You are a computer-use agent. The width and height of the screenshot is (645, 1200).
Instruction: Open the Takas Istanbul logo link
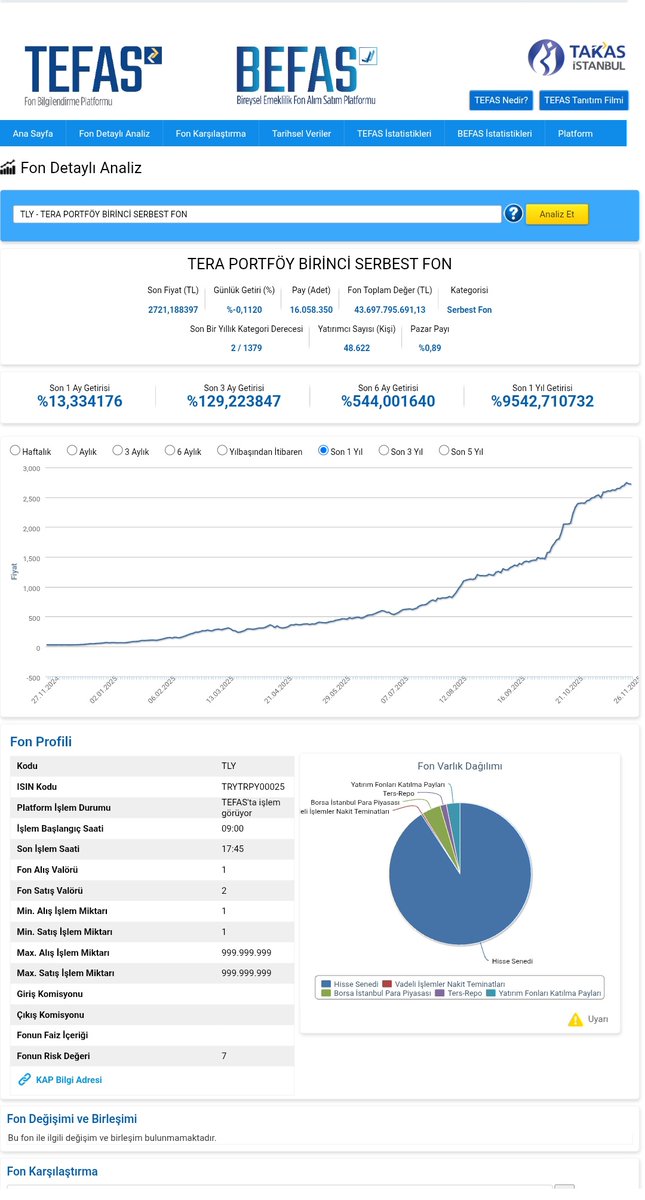click(x=577, y=58)
